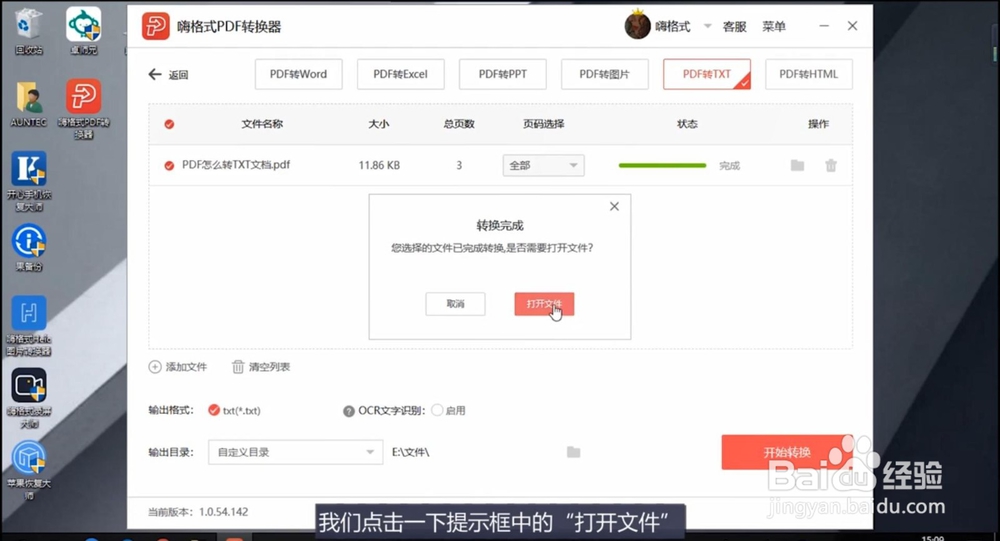Click the back arrow 返回

click(168, 75)
